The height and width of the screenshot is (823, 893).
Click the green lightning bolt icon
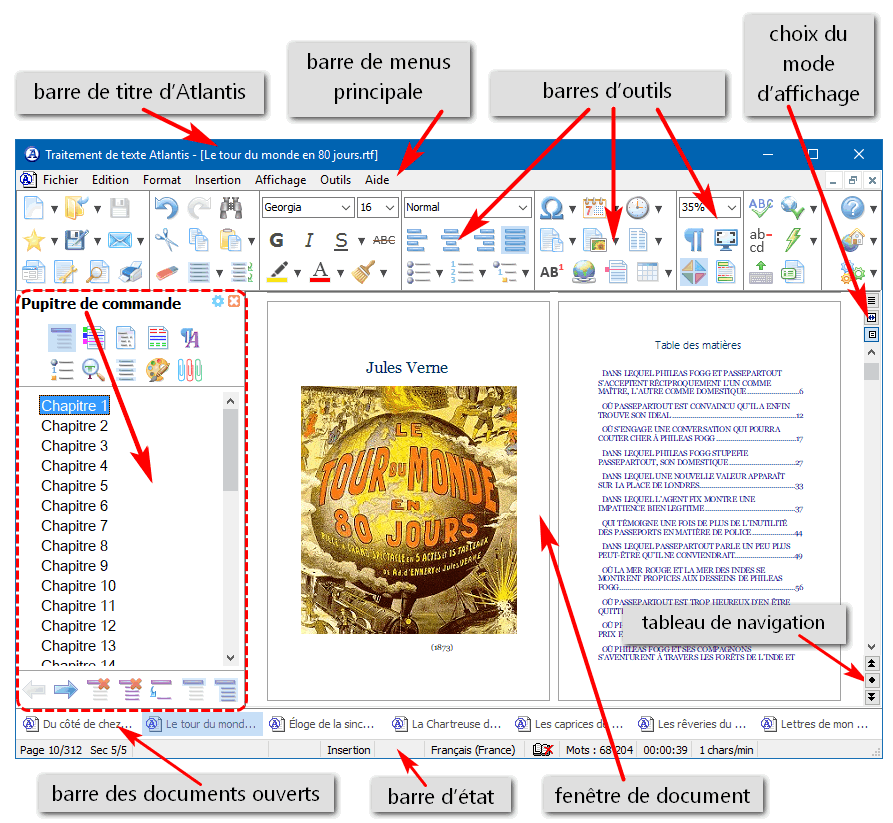(x=793, y=240)
